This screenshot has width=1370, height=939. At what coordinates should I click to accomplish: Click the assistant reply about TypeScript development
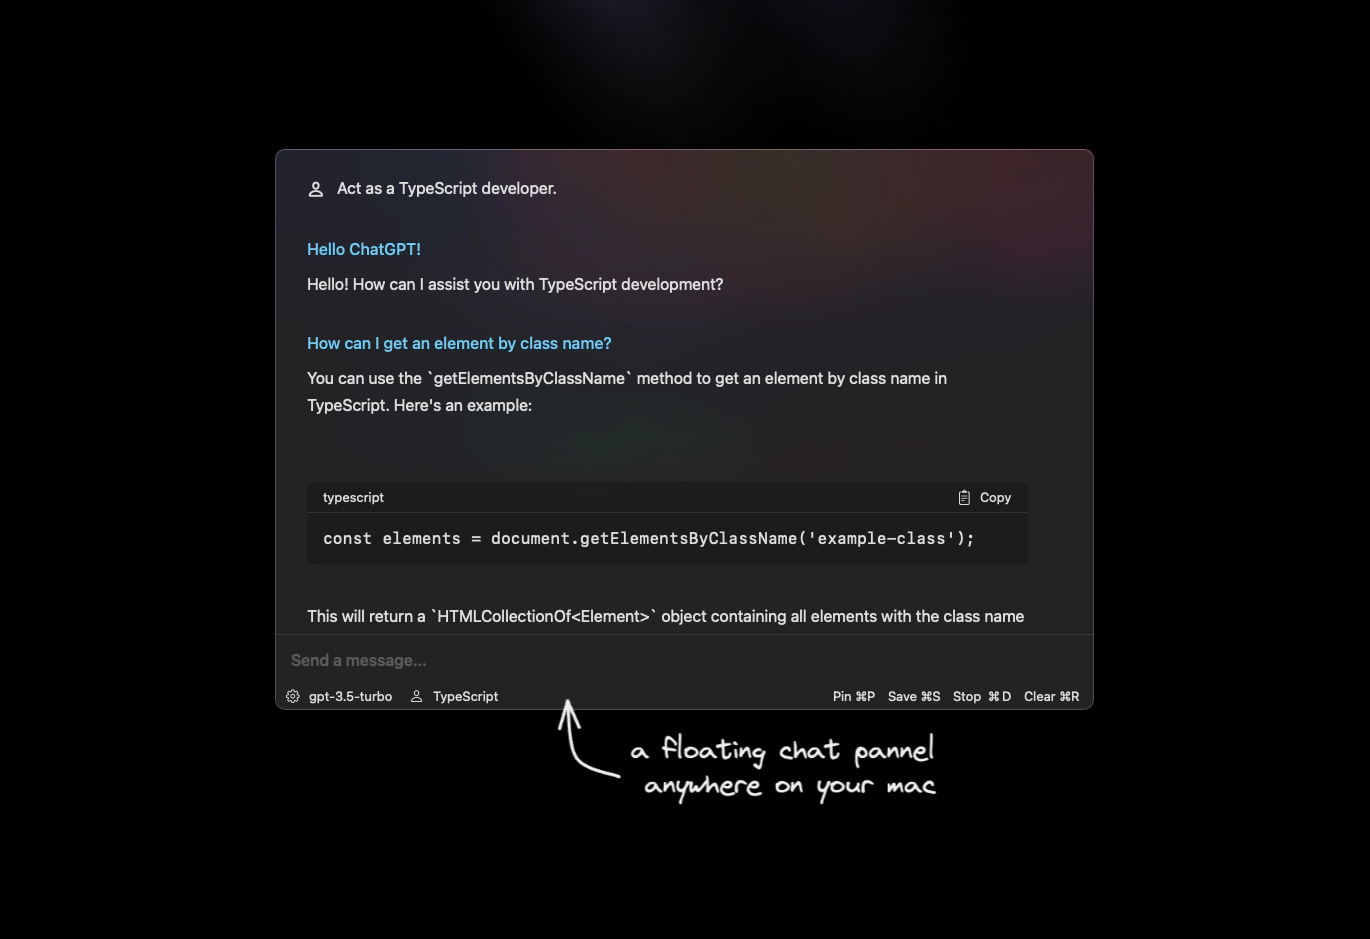(x=515, y=284)
